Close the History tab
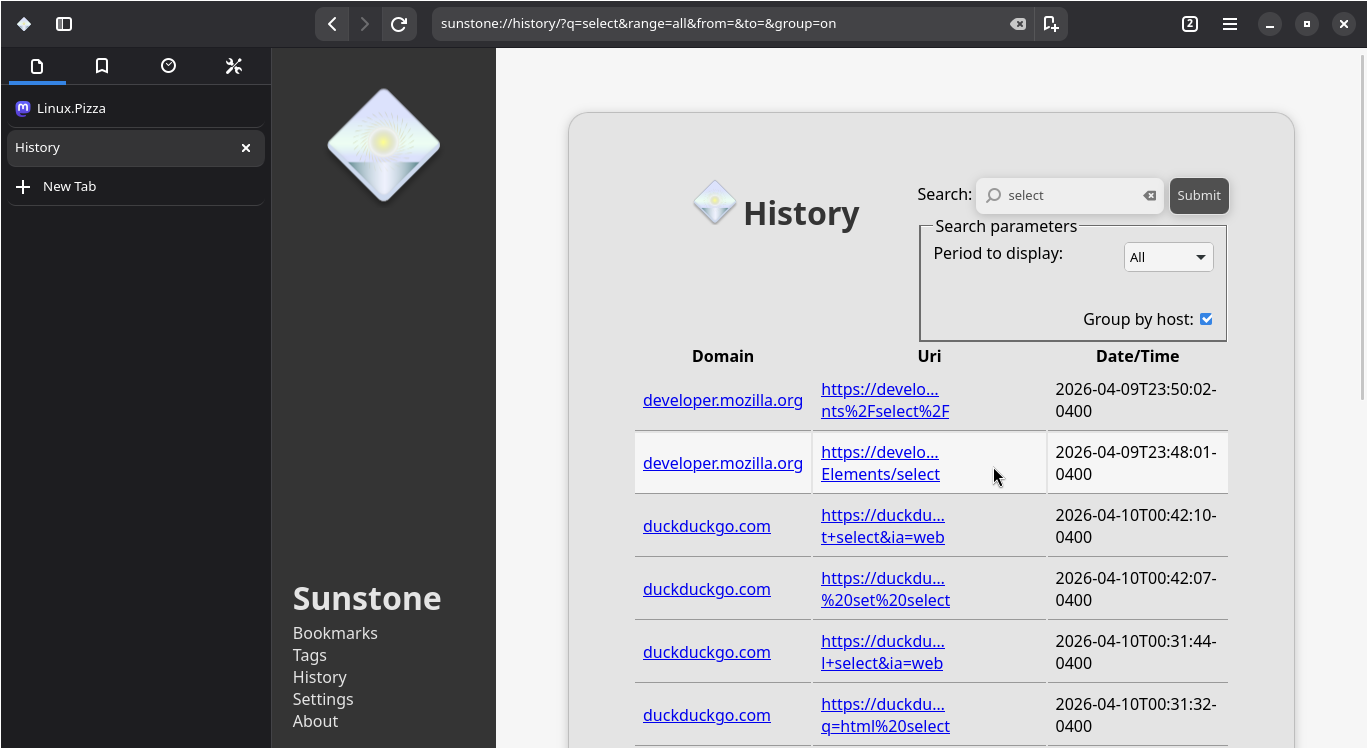This screenshot has width=1368, height=749. point(246,148)
